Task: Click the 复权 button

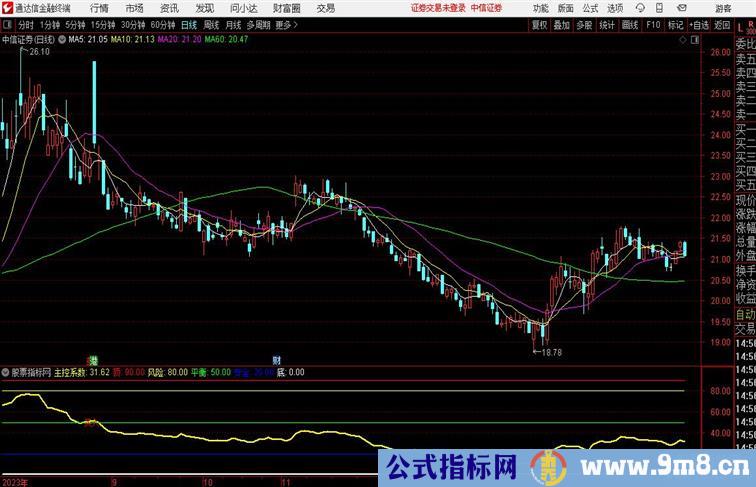Action: 540,24
